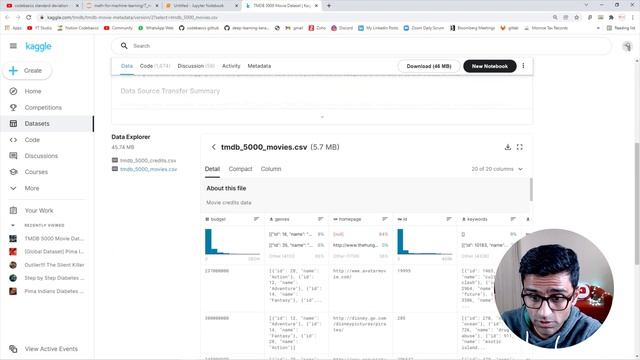This screenshot has height=360, width=640.
Task: Sort by the genres column
Action: pos(320,219)
